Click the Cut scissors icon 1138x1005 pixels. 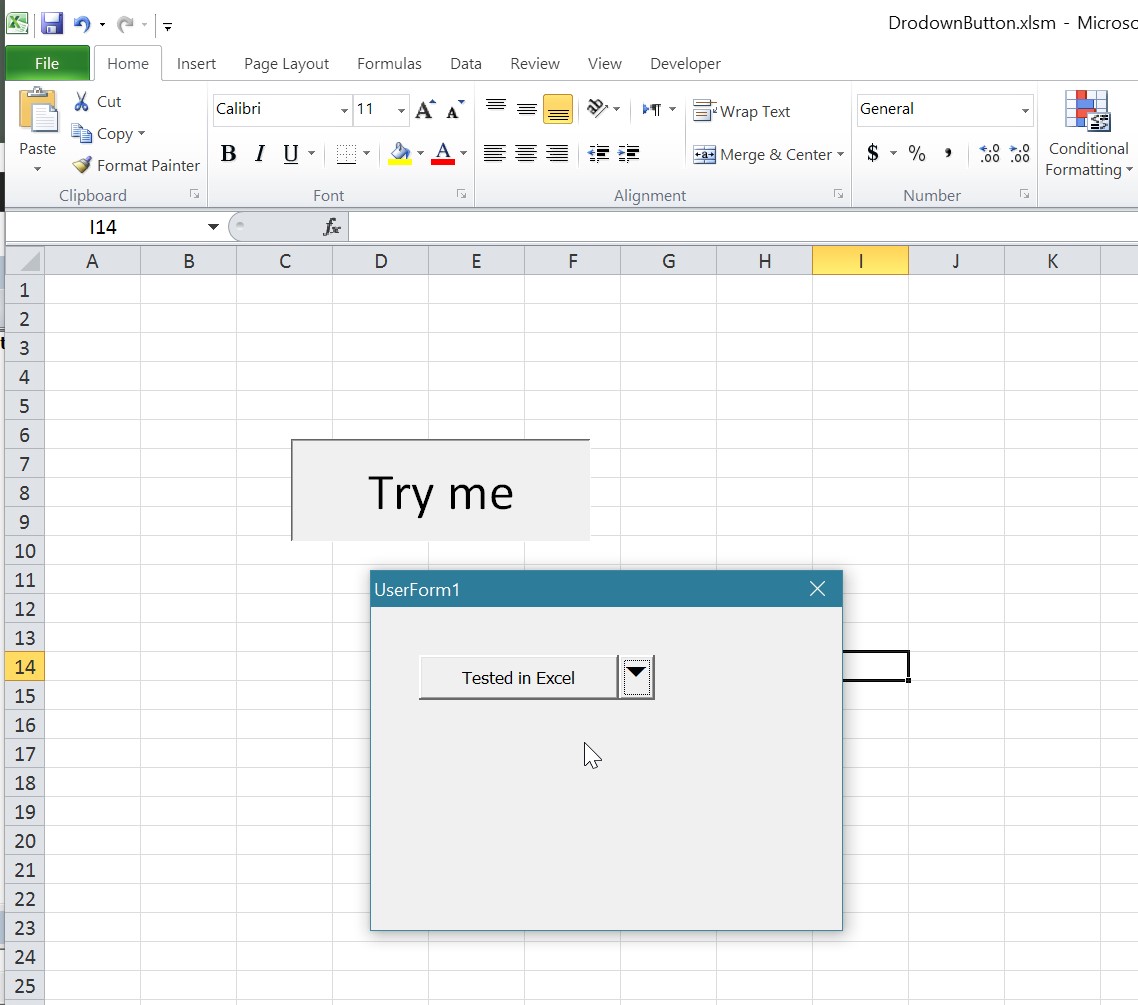click(x=82, y=102)
